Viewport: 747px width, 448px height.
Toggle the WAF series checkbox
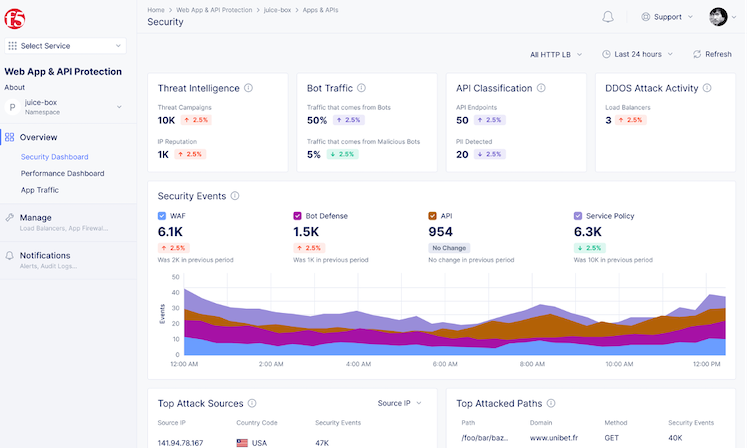[x=163, y=216]
